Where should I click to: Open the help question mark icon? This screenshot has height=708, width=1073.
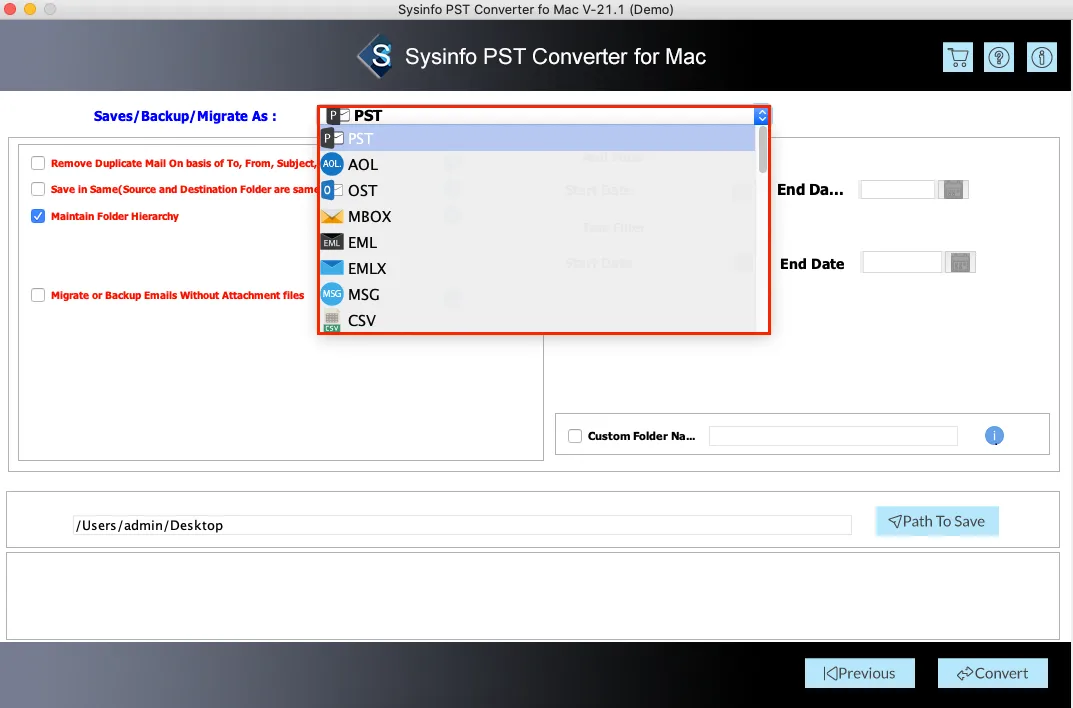(999, 57)
